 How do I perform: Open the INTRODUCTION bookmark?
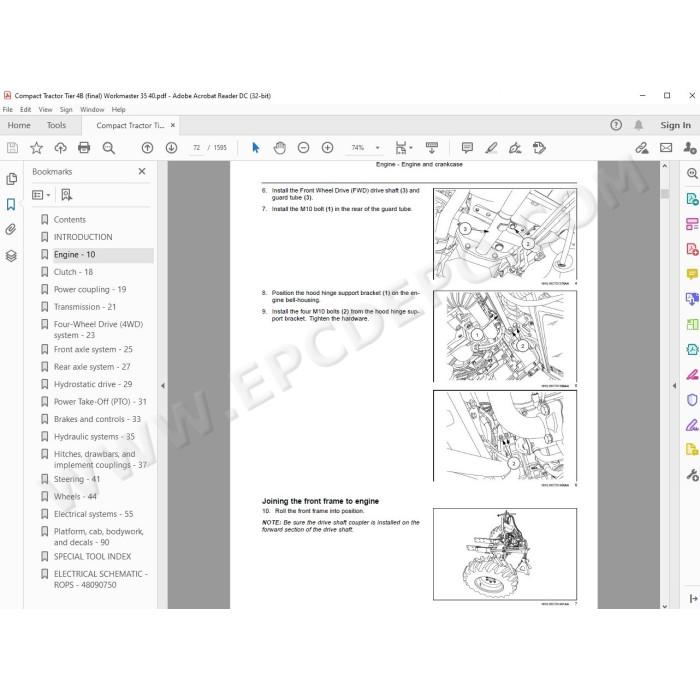(x=83, y=237)
